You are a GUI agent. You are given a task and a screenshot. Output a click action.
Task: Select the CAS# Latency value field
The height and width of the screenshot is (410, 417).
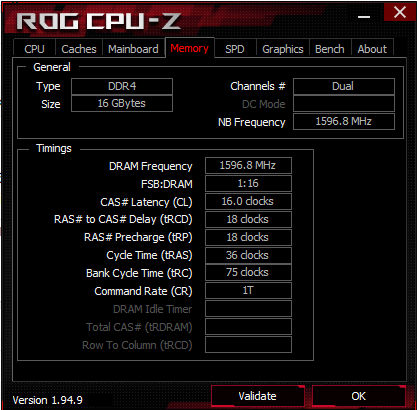pos(248,201)
